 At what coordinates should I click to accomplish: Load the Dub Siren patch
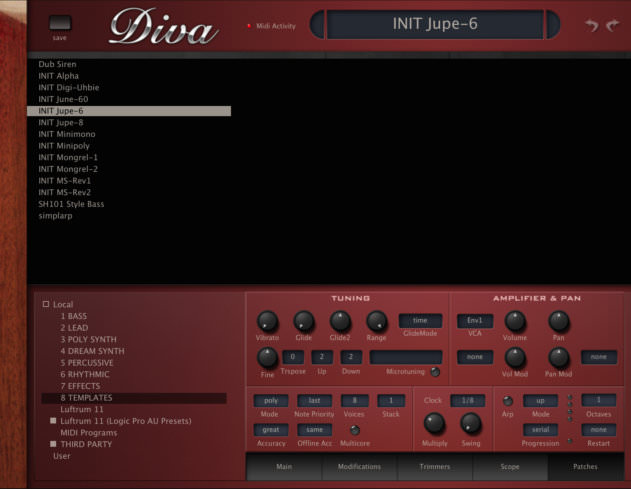tap(57, 64)
